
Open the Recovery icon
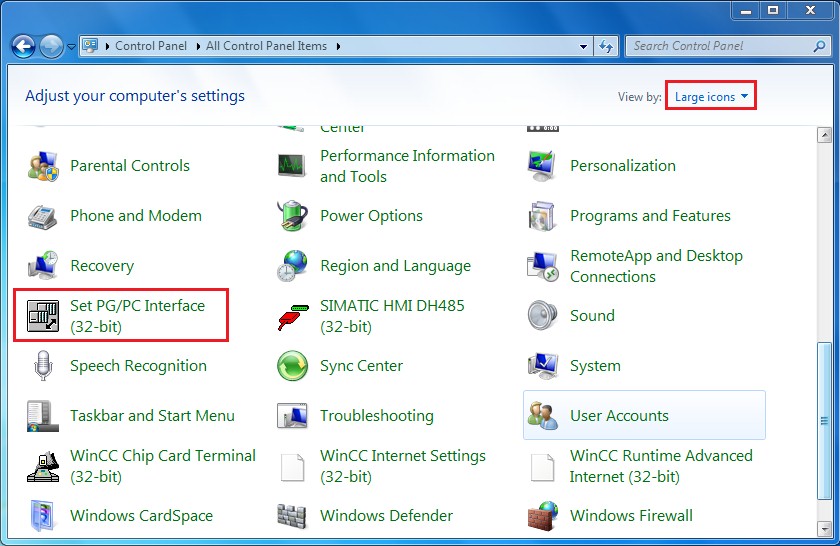click(x=43, y=265)
